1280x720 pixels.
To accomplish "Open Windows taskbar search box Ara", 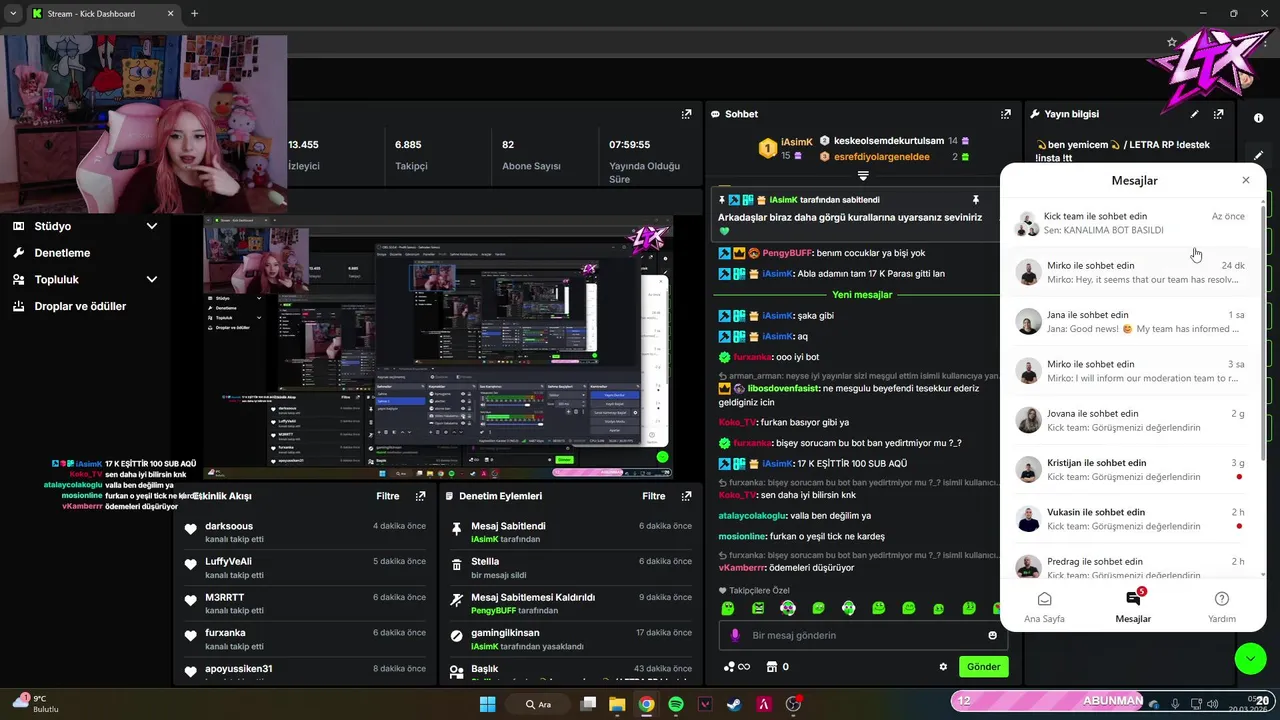I will 538,704.
